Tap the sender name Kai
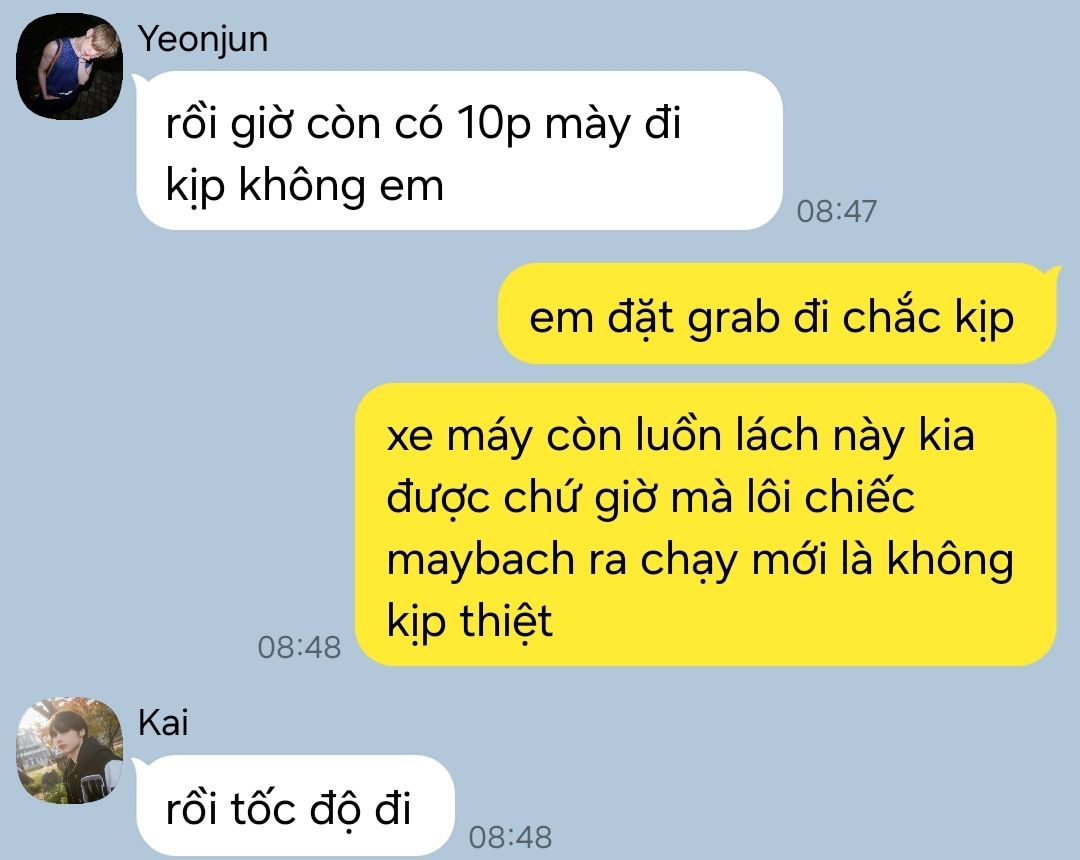 tap(163, 723)
